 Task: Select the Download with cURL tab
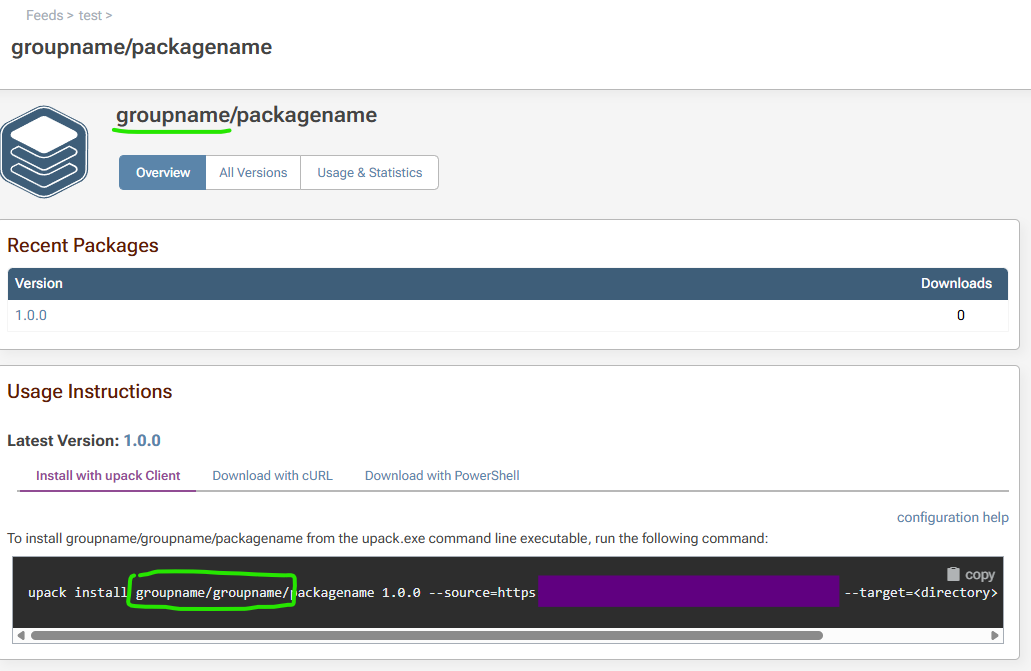(x=272, y=475)
